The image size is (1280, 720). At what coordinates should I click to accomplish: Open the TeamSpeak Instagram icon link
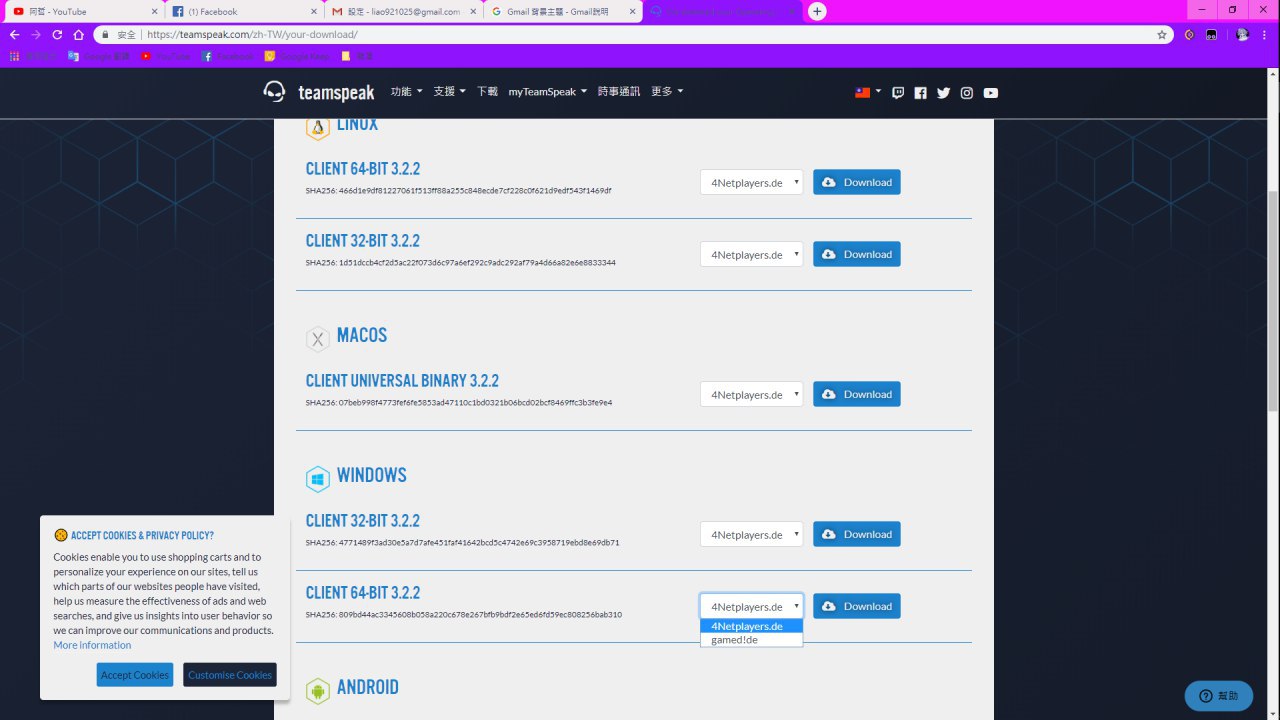pyautogui.click(x=967, y=93)
